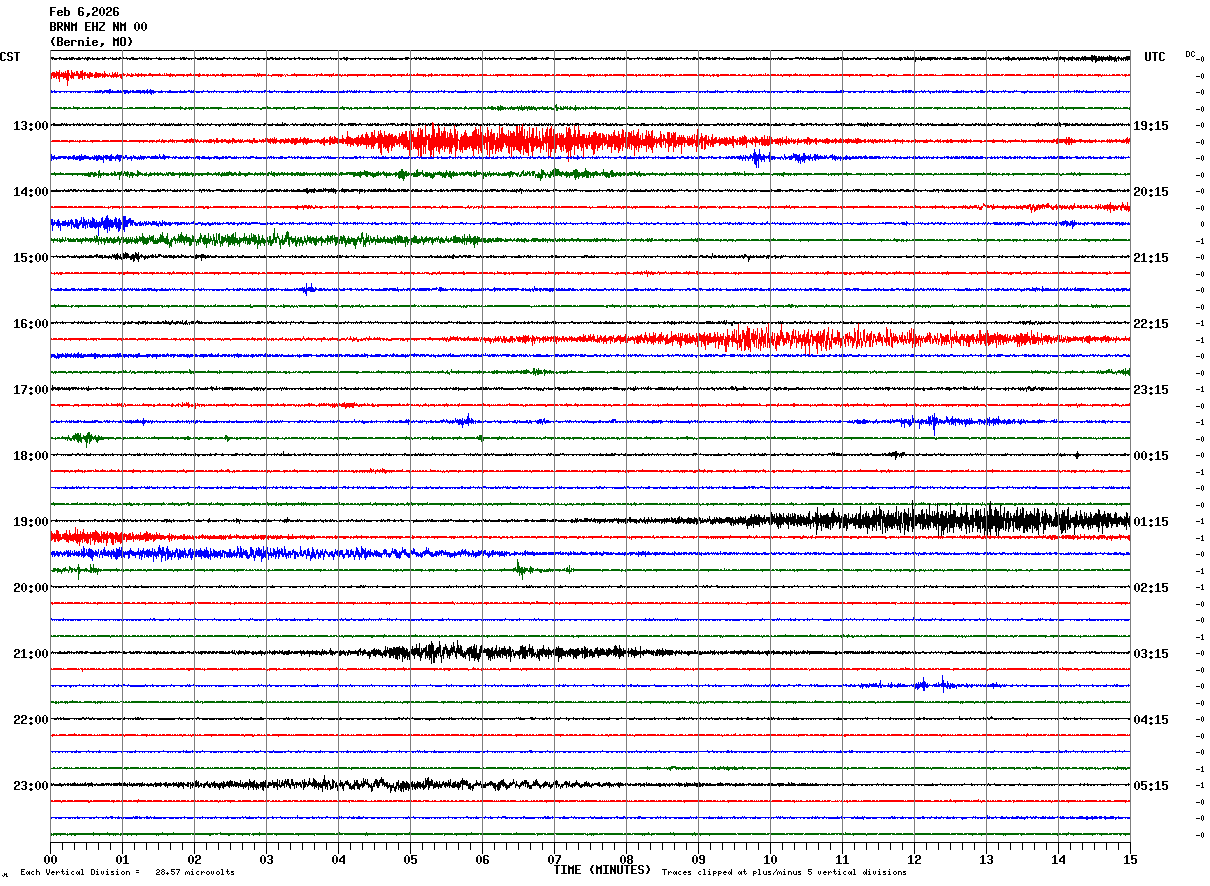Click minute tick label '03' on time axis

267,859
